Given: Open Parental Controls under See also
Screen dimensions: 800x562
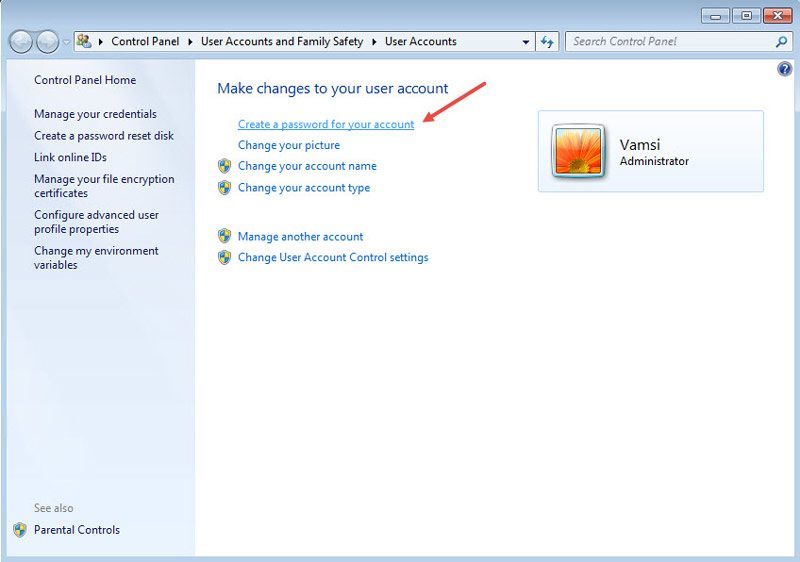Looking at the screenshot, I should [x=77, y=530].
